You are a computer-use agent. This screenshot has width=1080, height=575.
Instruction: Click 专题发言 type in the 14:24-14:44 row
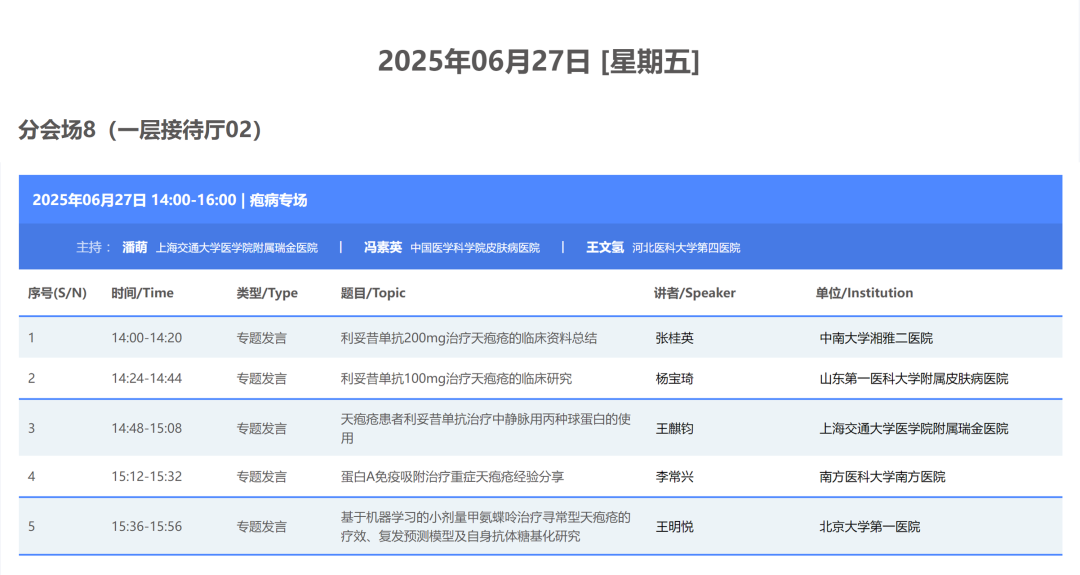pyautogui.click(x=262, y=378)
